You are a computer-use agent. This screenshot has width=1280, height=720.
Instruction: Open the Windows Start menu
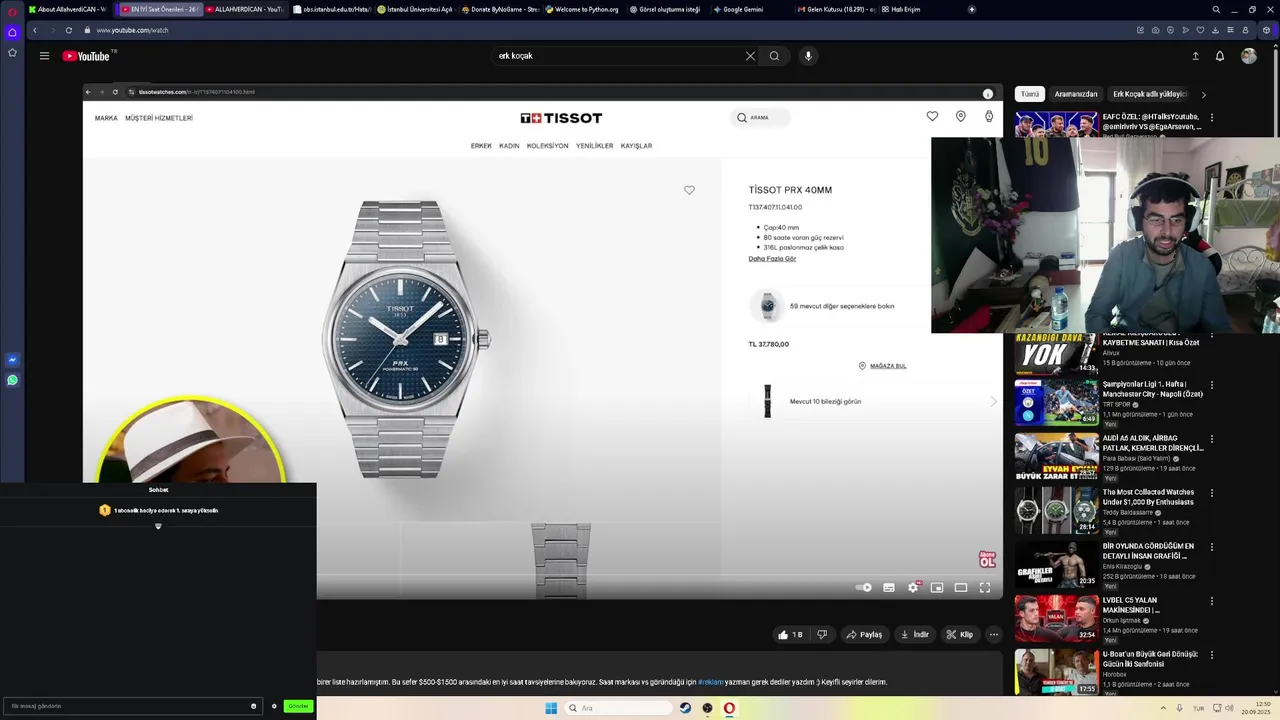[x=551, y=708]
